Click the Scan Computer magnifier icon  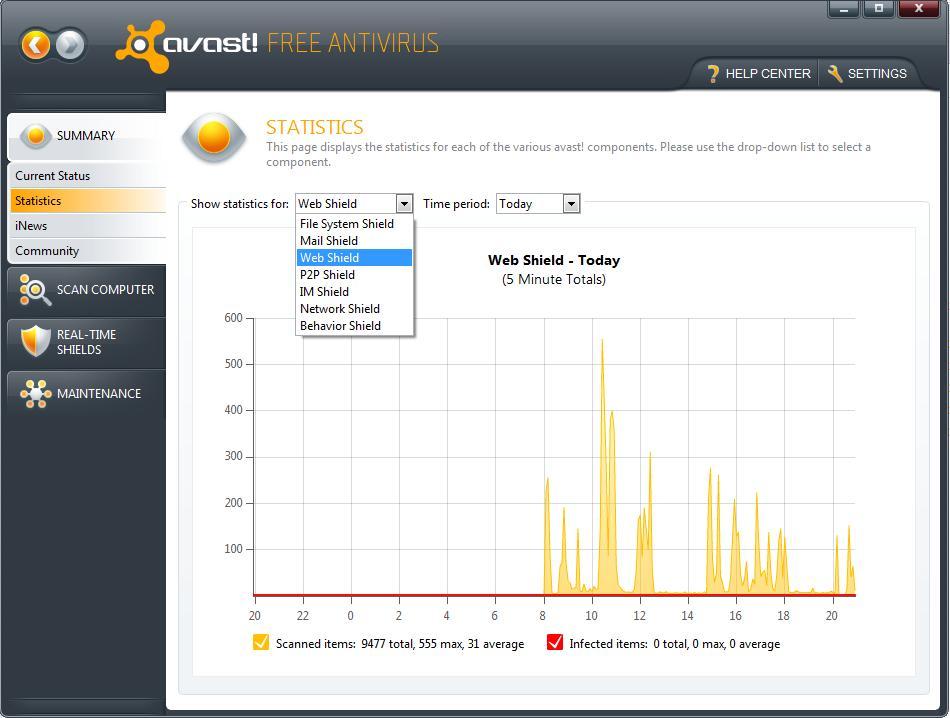tap(34, 290)
